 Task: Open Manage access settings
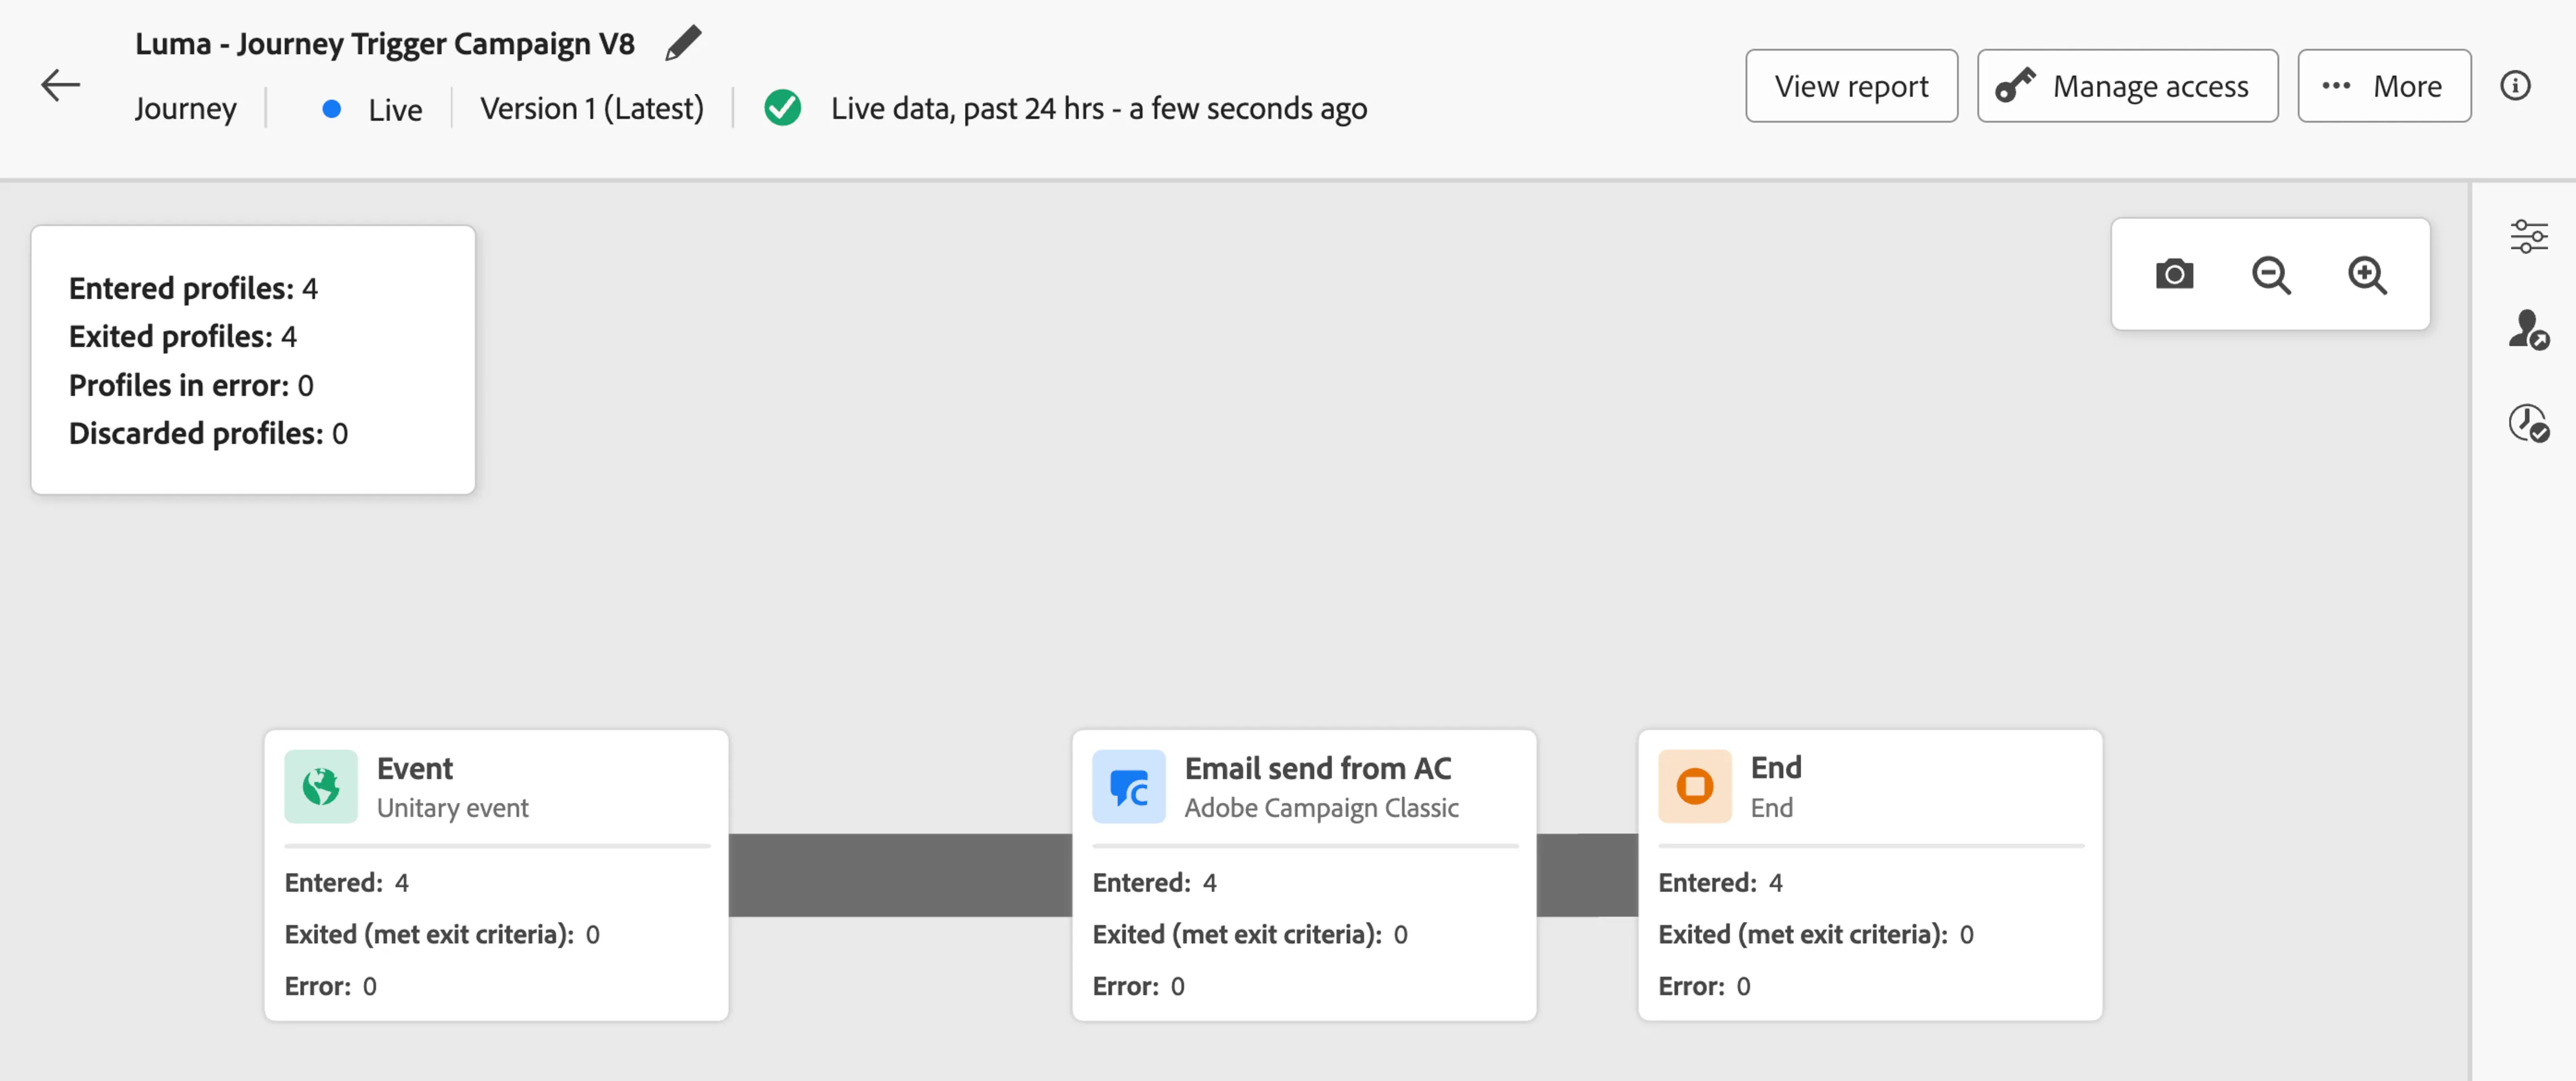point(2128,86)
